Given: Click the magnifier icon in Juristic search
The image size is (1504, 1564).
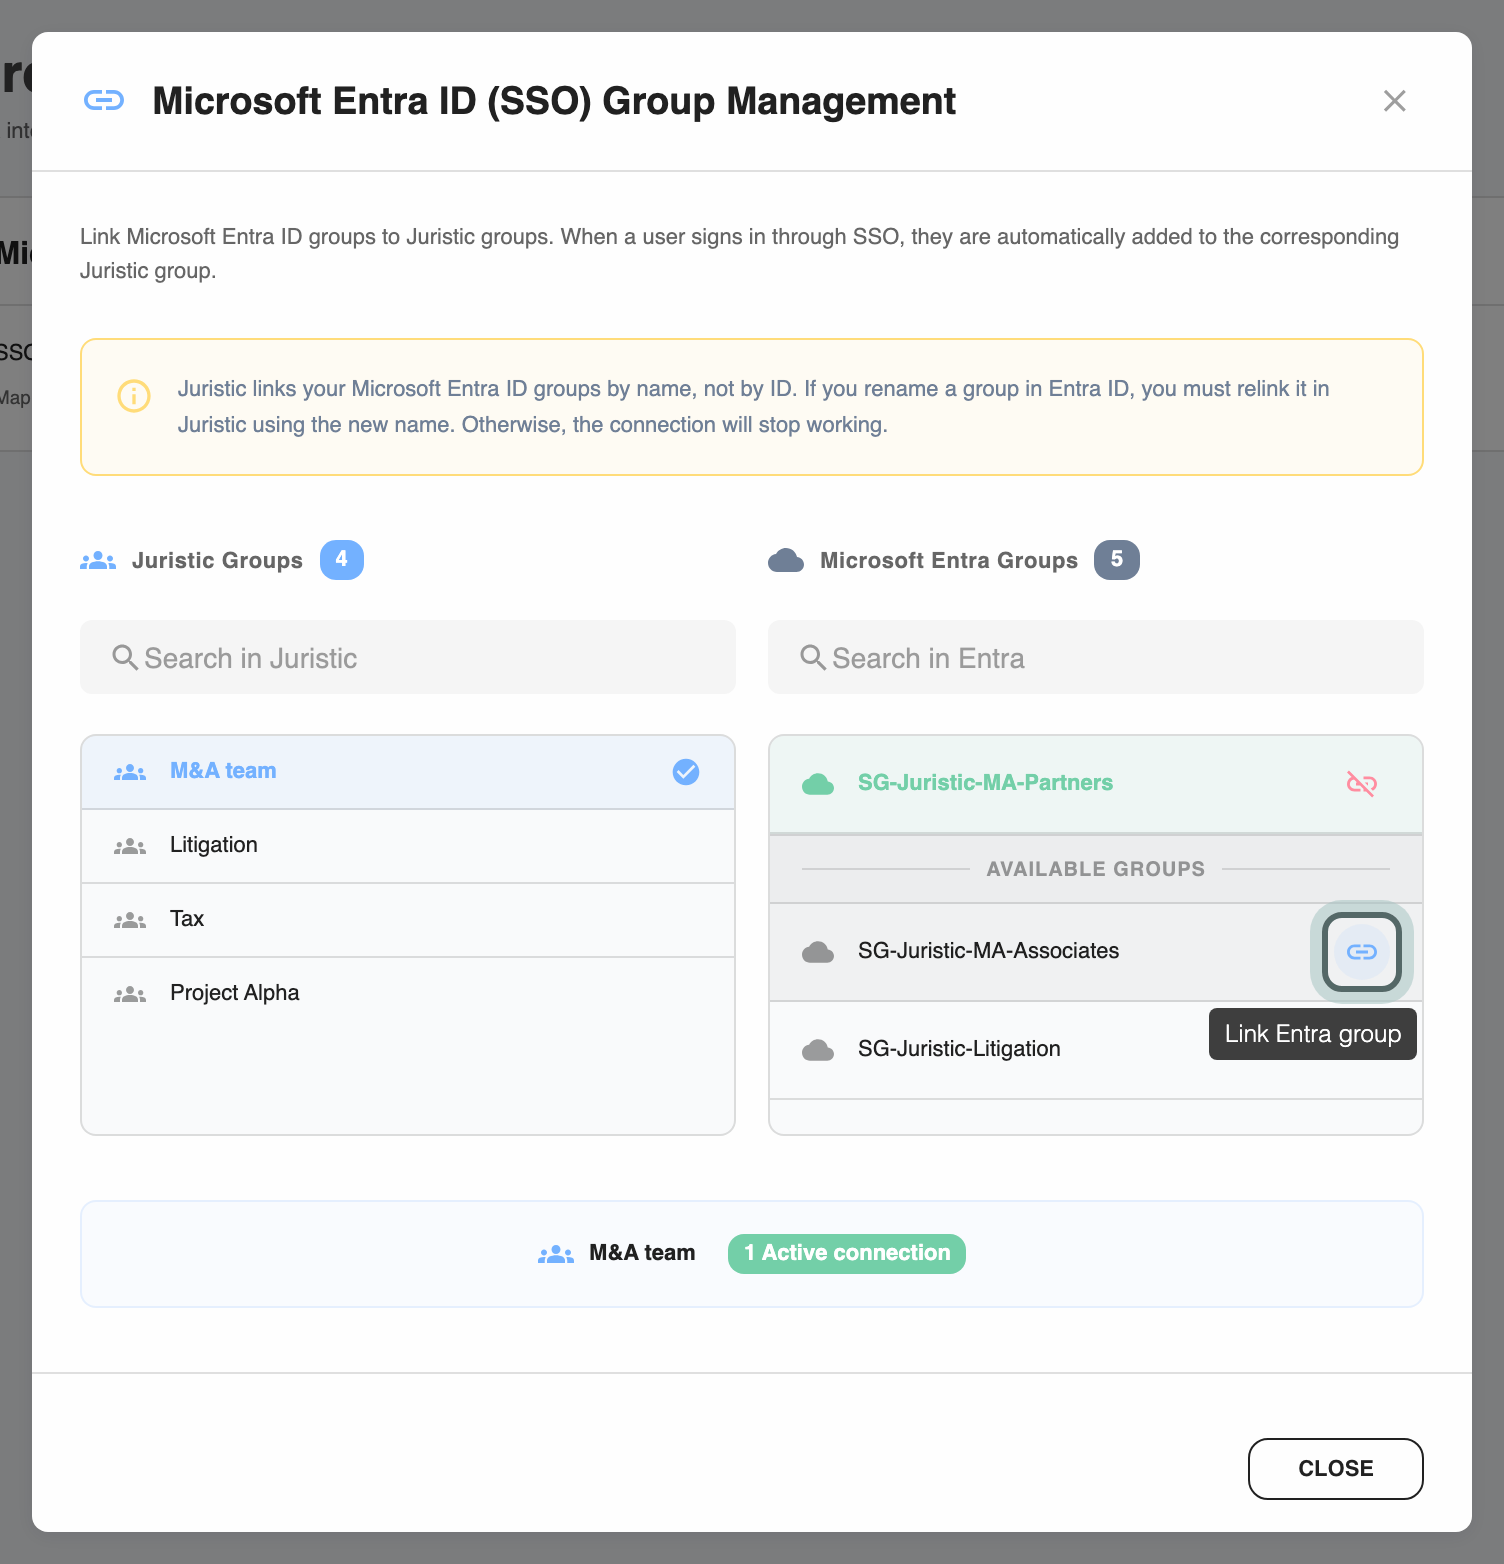Looking at the screenshot, I should pyautogui.click(x=125, y=657).
